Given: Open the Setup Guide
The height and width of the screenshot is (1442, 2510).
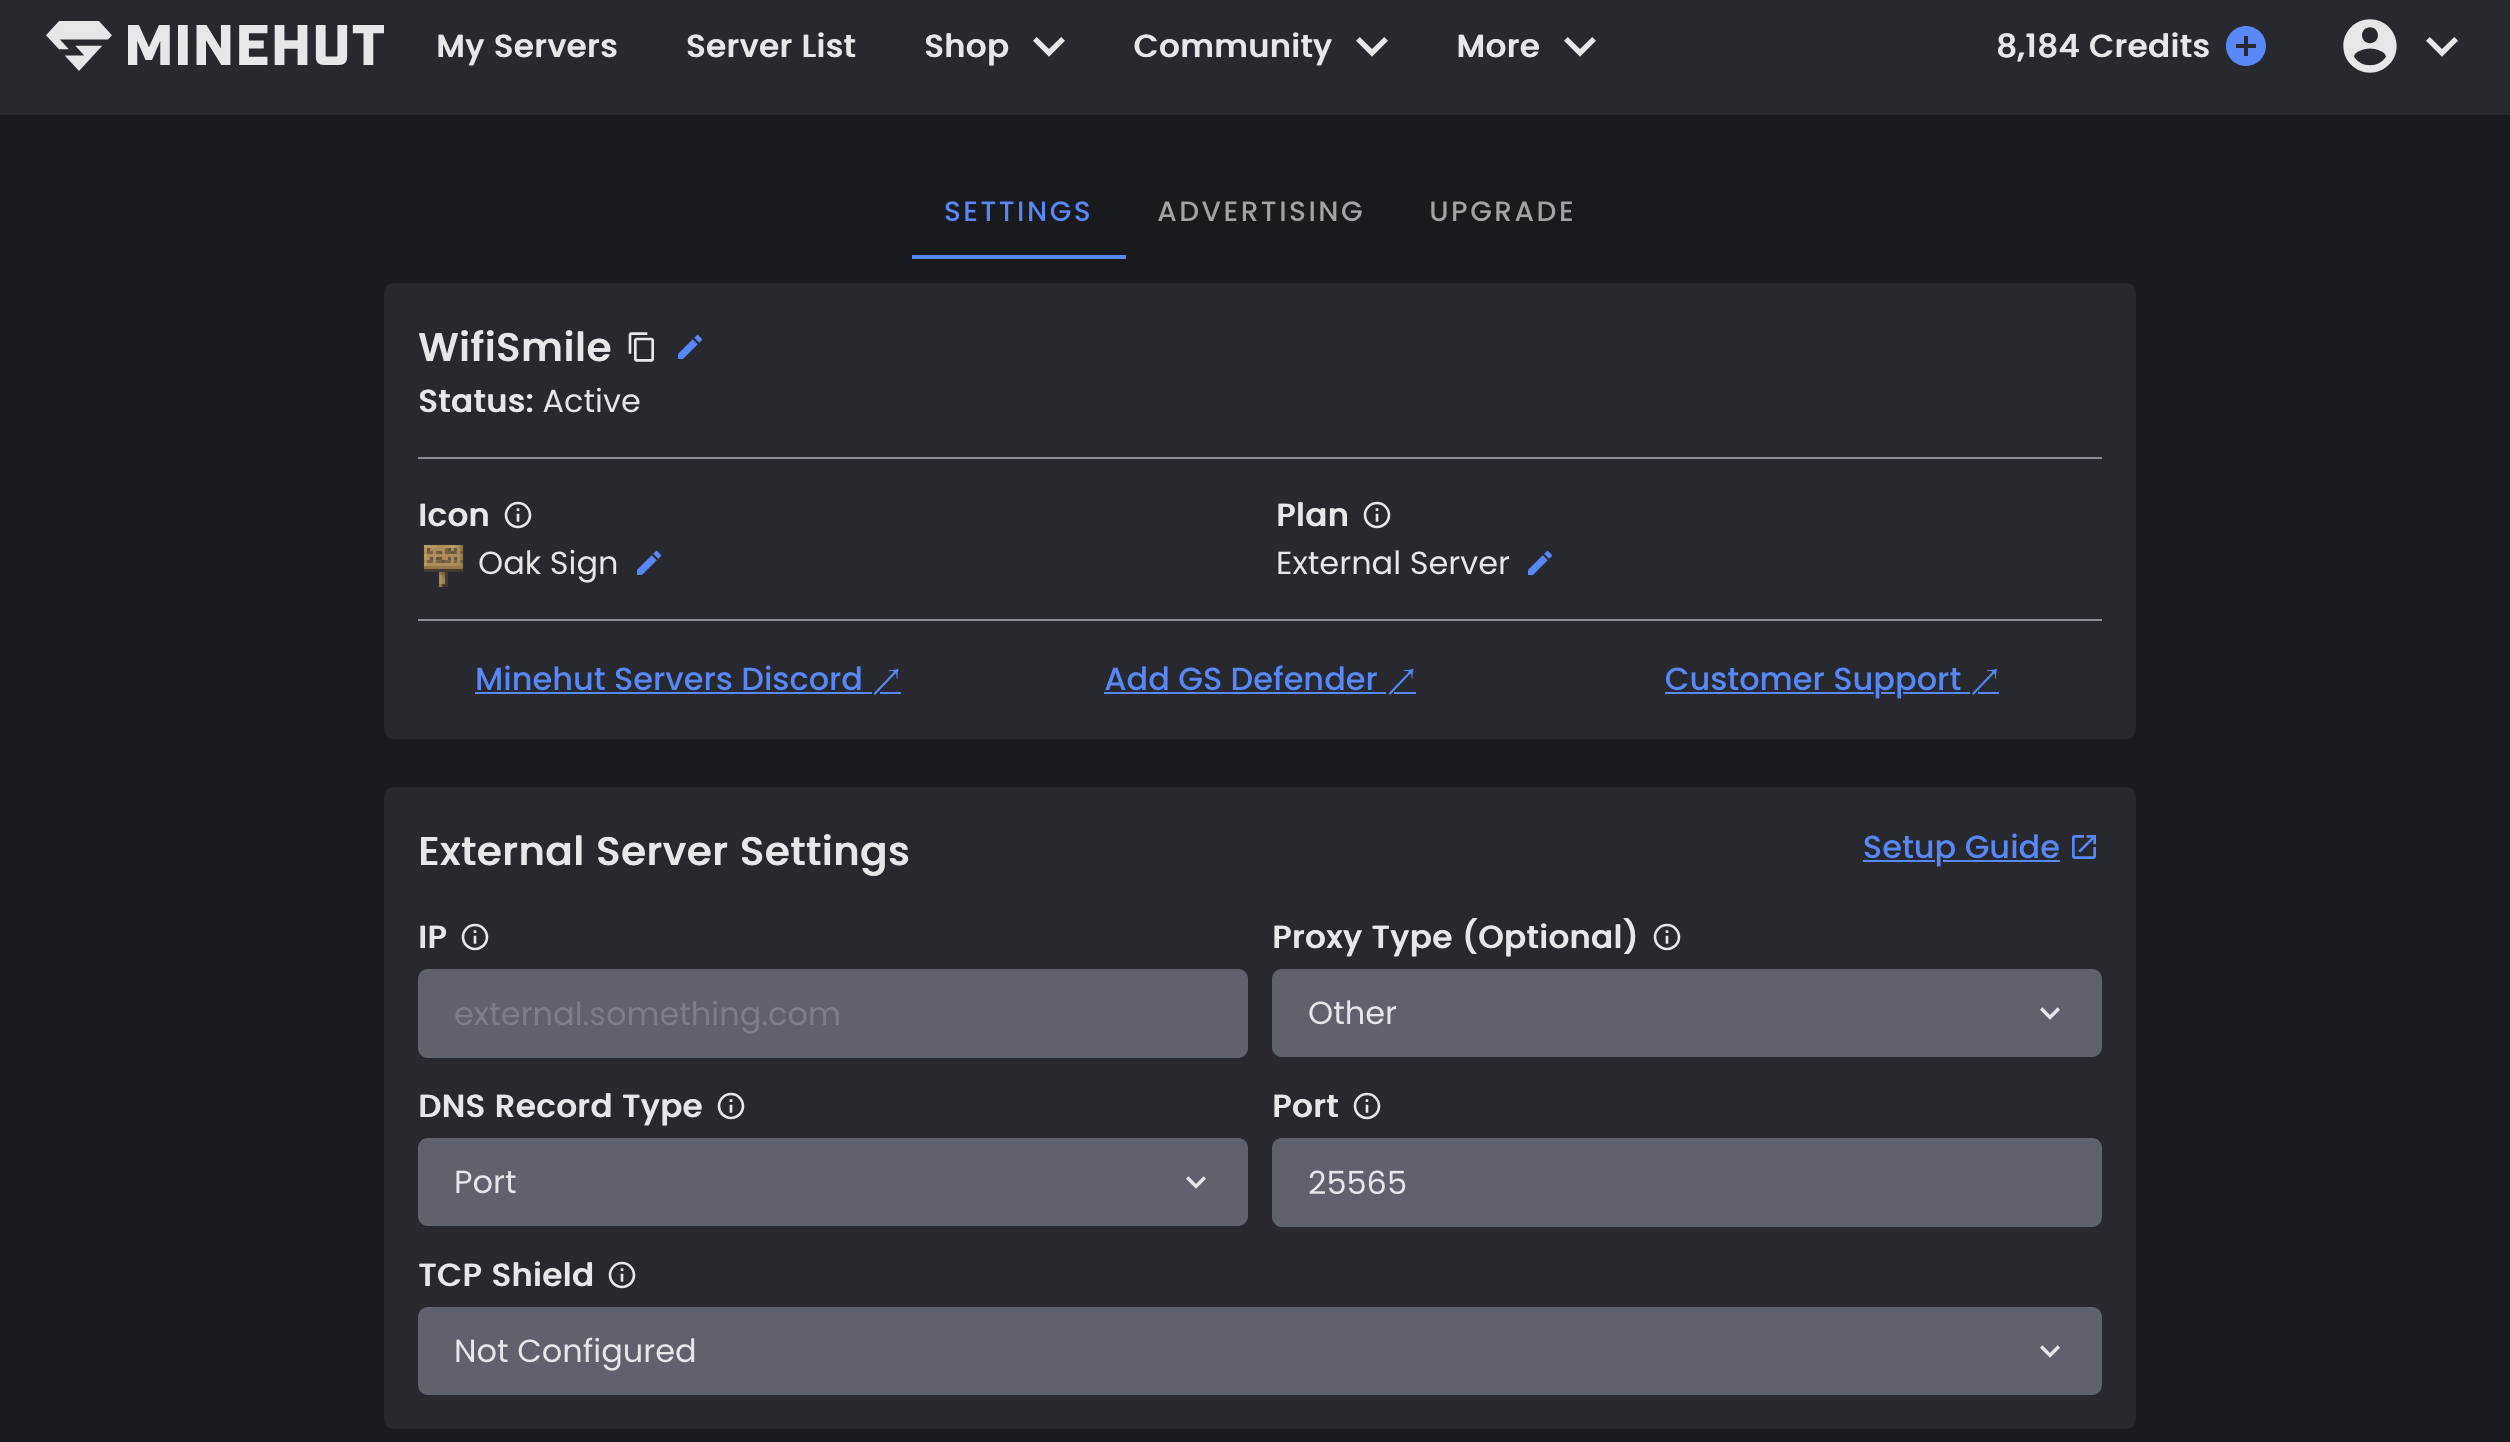Looking at the screenshot, I should [x=1979, y=847].
